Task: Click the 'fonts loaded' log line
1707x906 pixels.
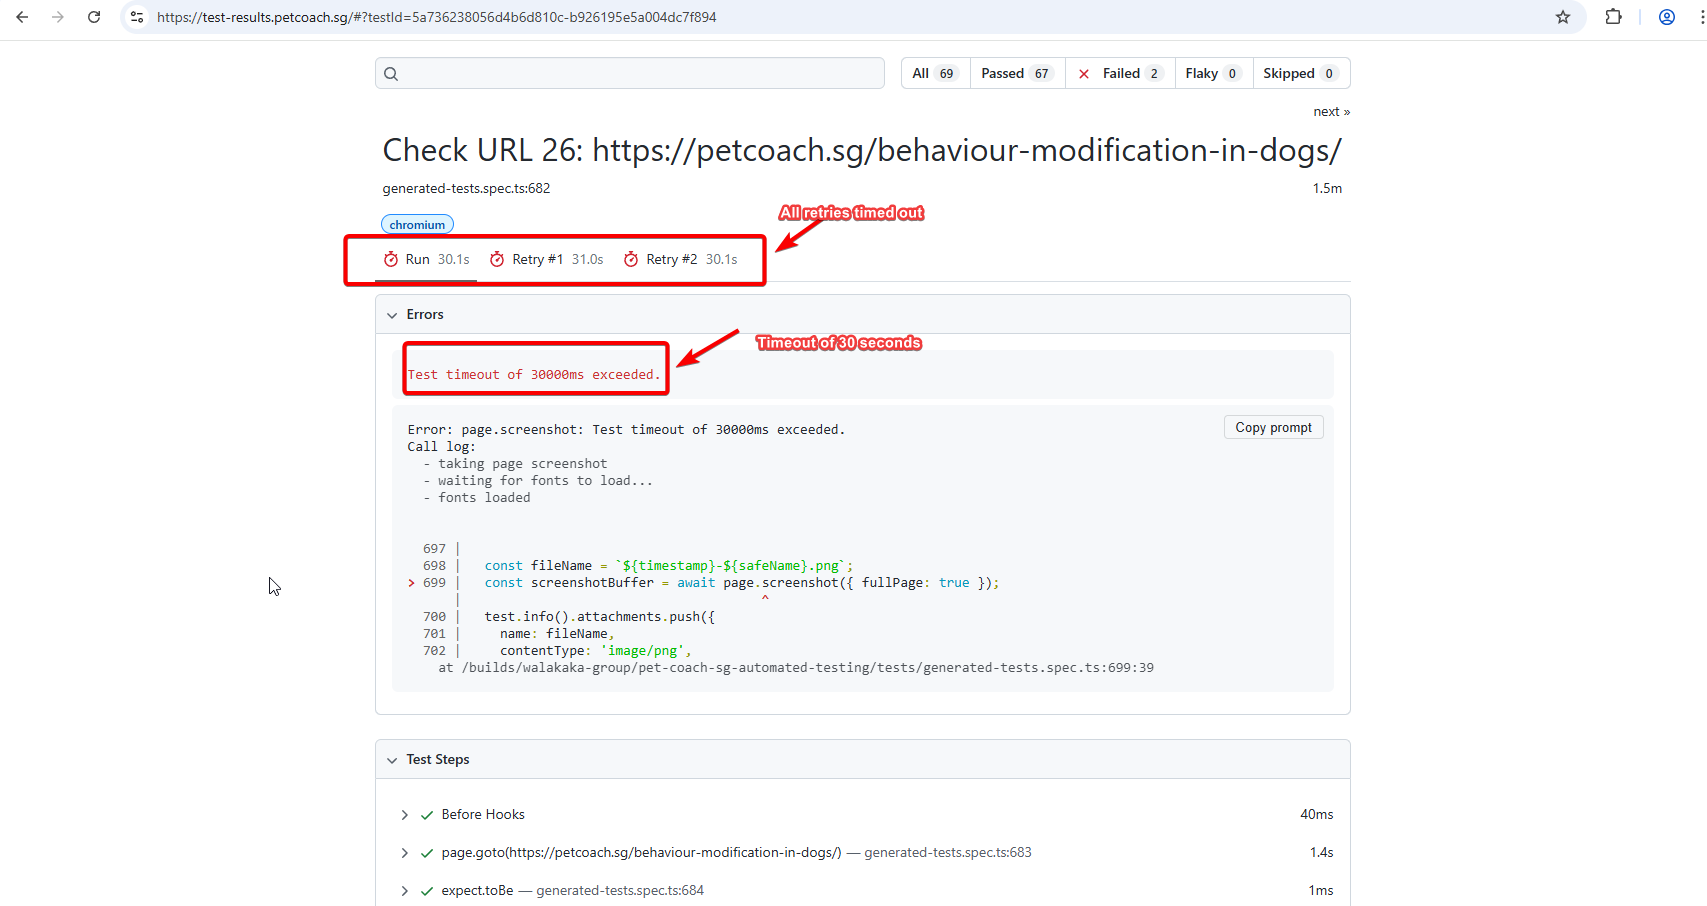Action: (484, 498)
